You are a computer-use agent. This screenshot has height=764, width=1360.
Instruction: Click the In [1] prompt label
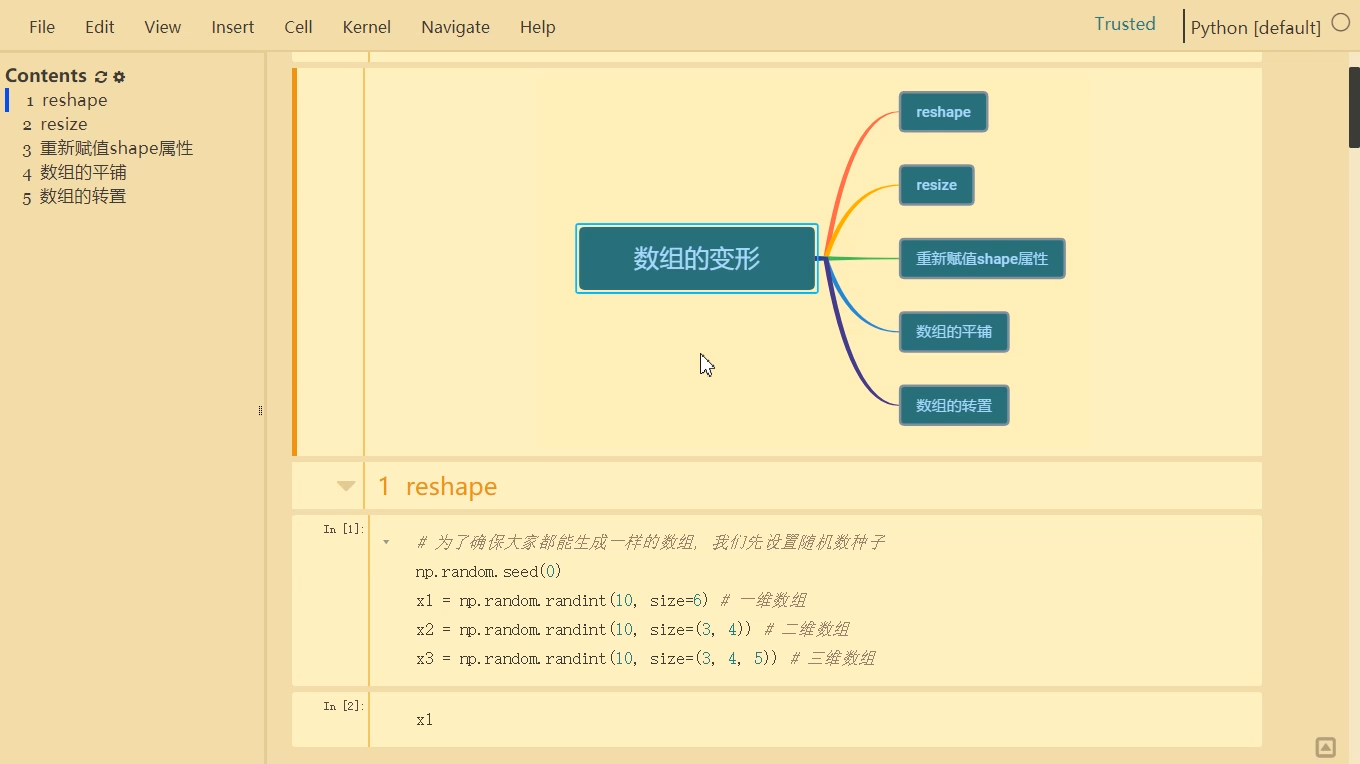(344, 529)
